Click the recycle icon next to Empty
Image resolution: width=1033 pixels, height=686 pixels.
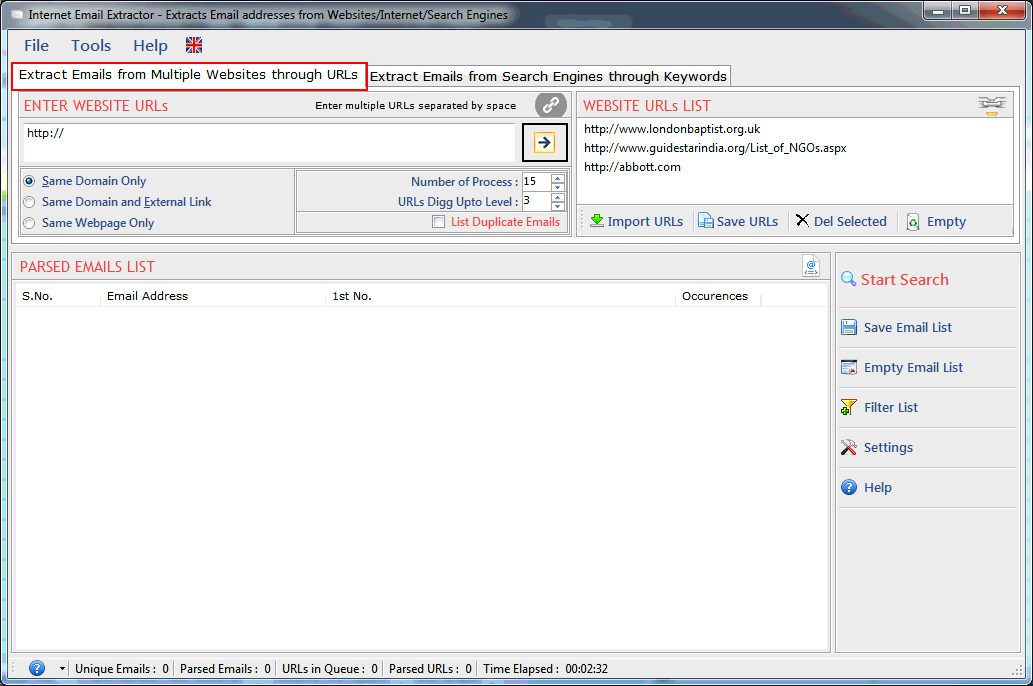(913, 221)
